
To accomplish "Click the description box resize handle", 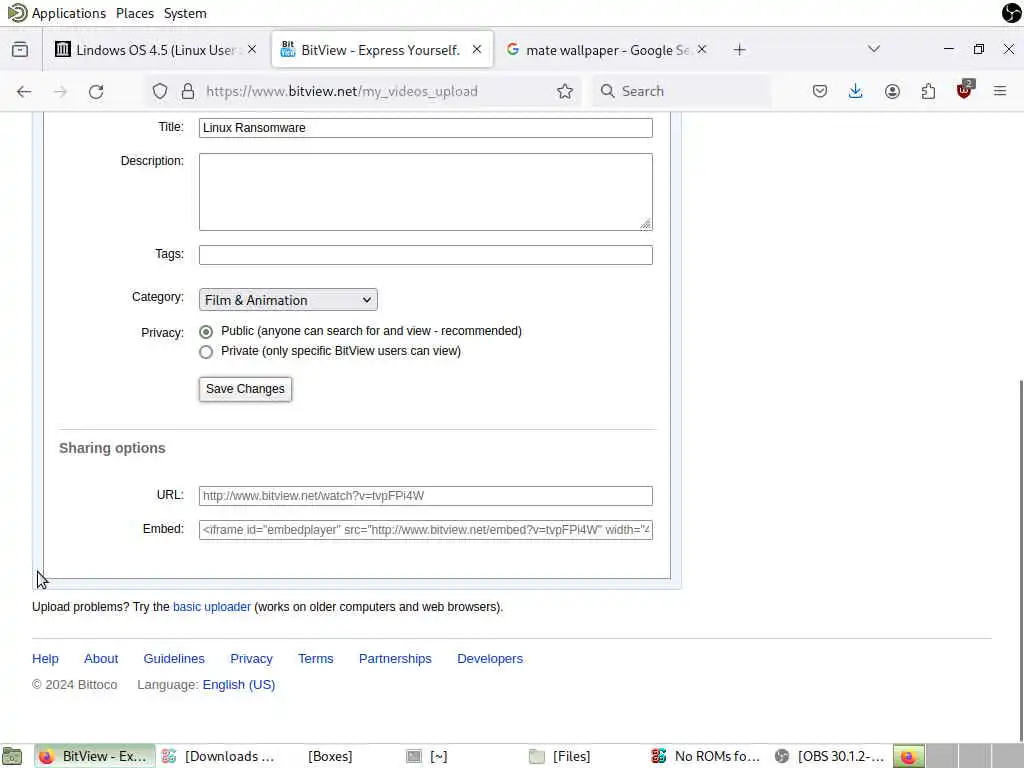I will point(645,224).
